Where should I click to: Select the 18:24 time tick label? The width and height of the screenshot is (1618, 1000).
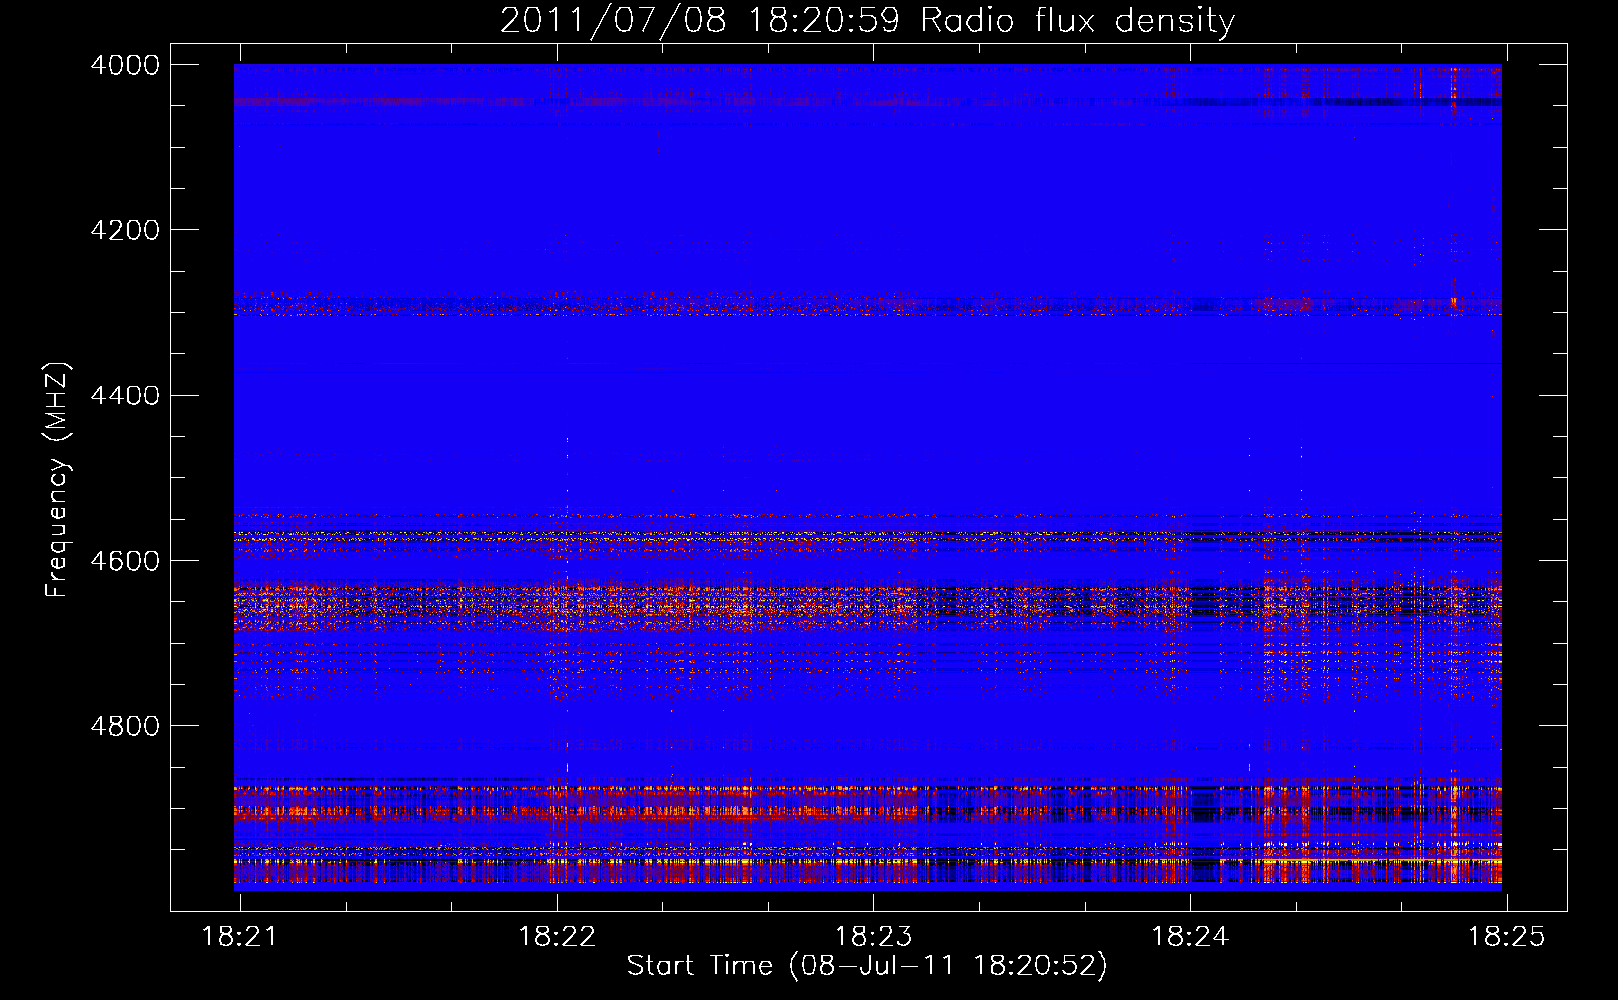tap(1190, 937)
